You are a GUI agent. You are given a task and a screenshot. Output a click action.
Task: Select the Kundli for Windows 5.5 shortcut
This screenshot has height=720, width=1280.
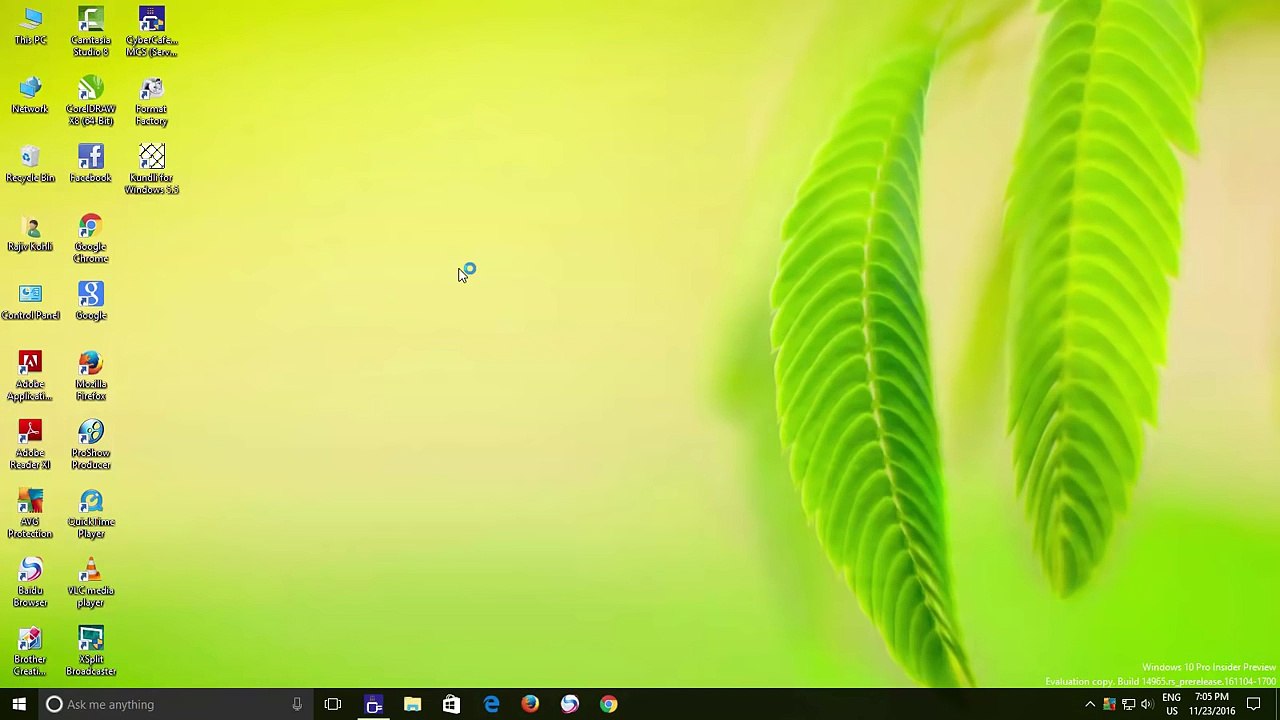(152, 170)
